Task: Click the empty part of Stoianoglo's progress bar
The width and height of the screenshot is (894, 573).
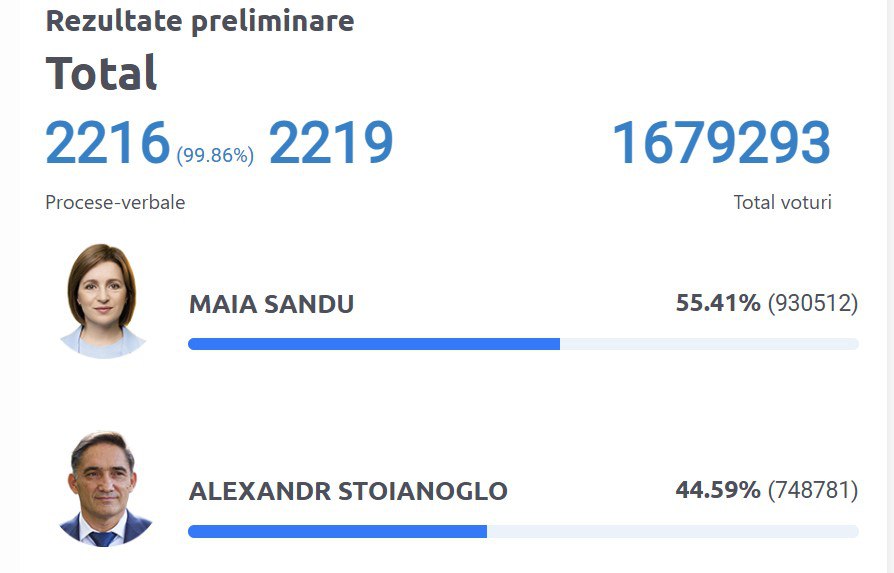Action: (672, 532)
